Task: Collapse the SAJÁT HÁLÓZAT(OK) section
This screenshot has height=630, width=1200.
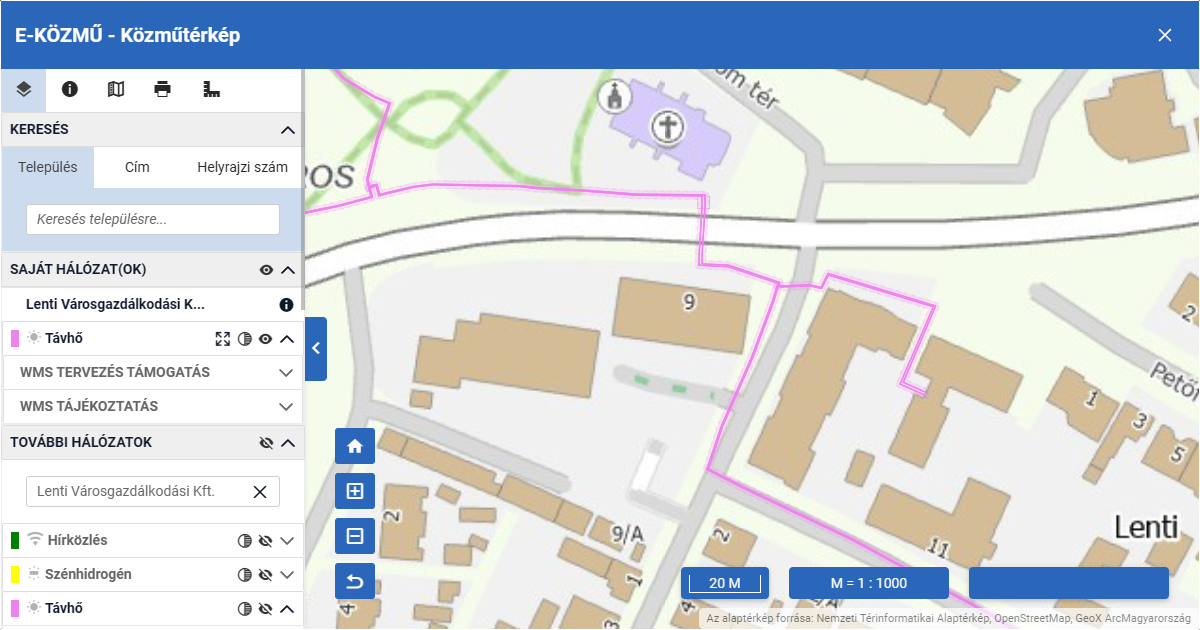Action: pyautogui.click(x=288, y=270)
